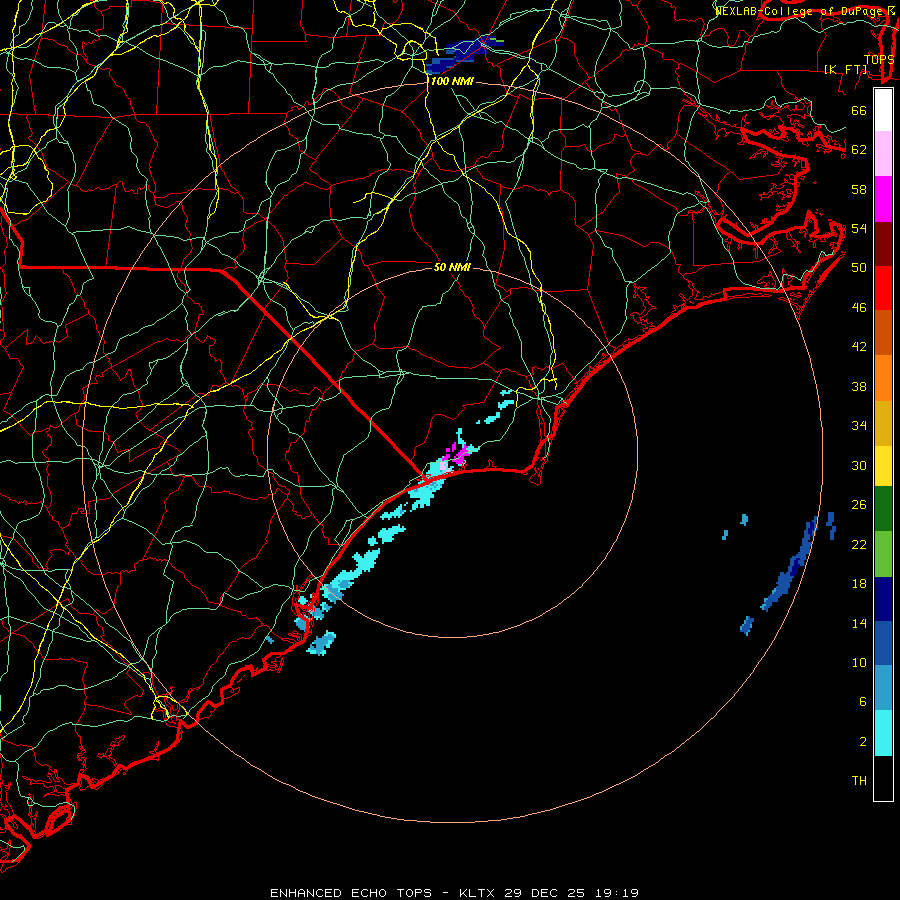Click the '10' legend value
This screenshot has width=900, height=900.
coord(859,663)
